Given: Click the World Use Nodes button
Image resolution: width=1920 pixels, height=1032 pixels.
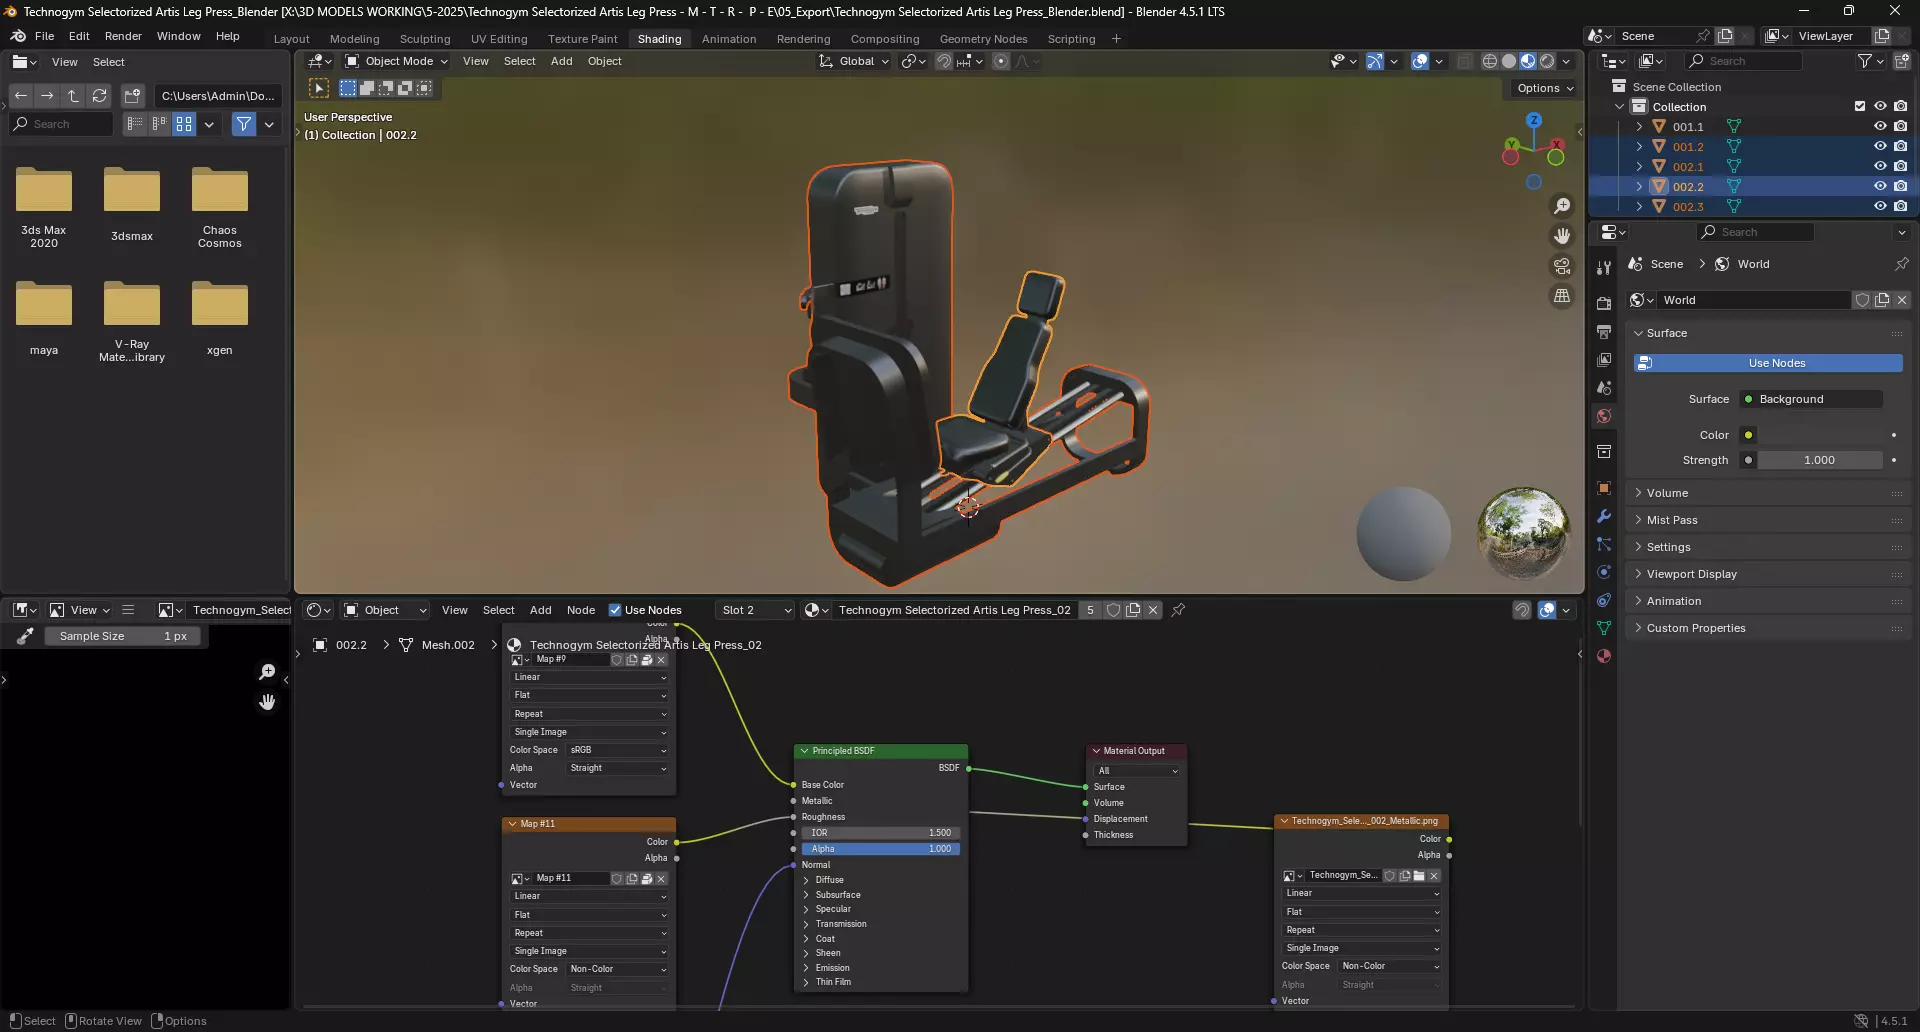Looking at the screenshot, I should click(1768, 363).
